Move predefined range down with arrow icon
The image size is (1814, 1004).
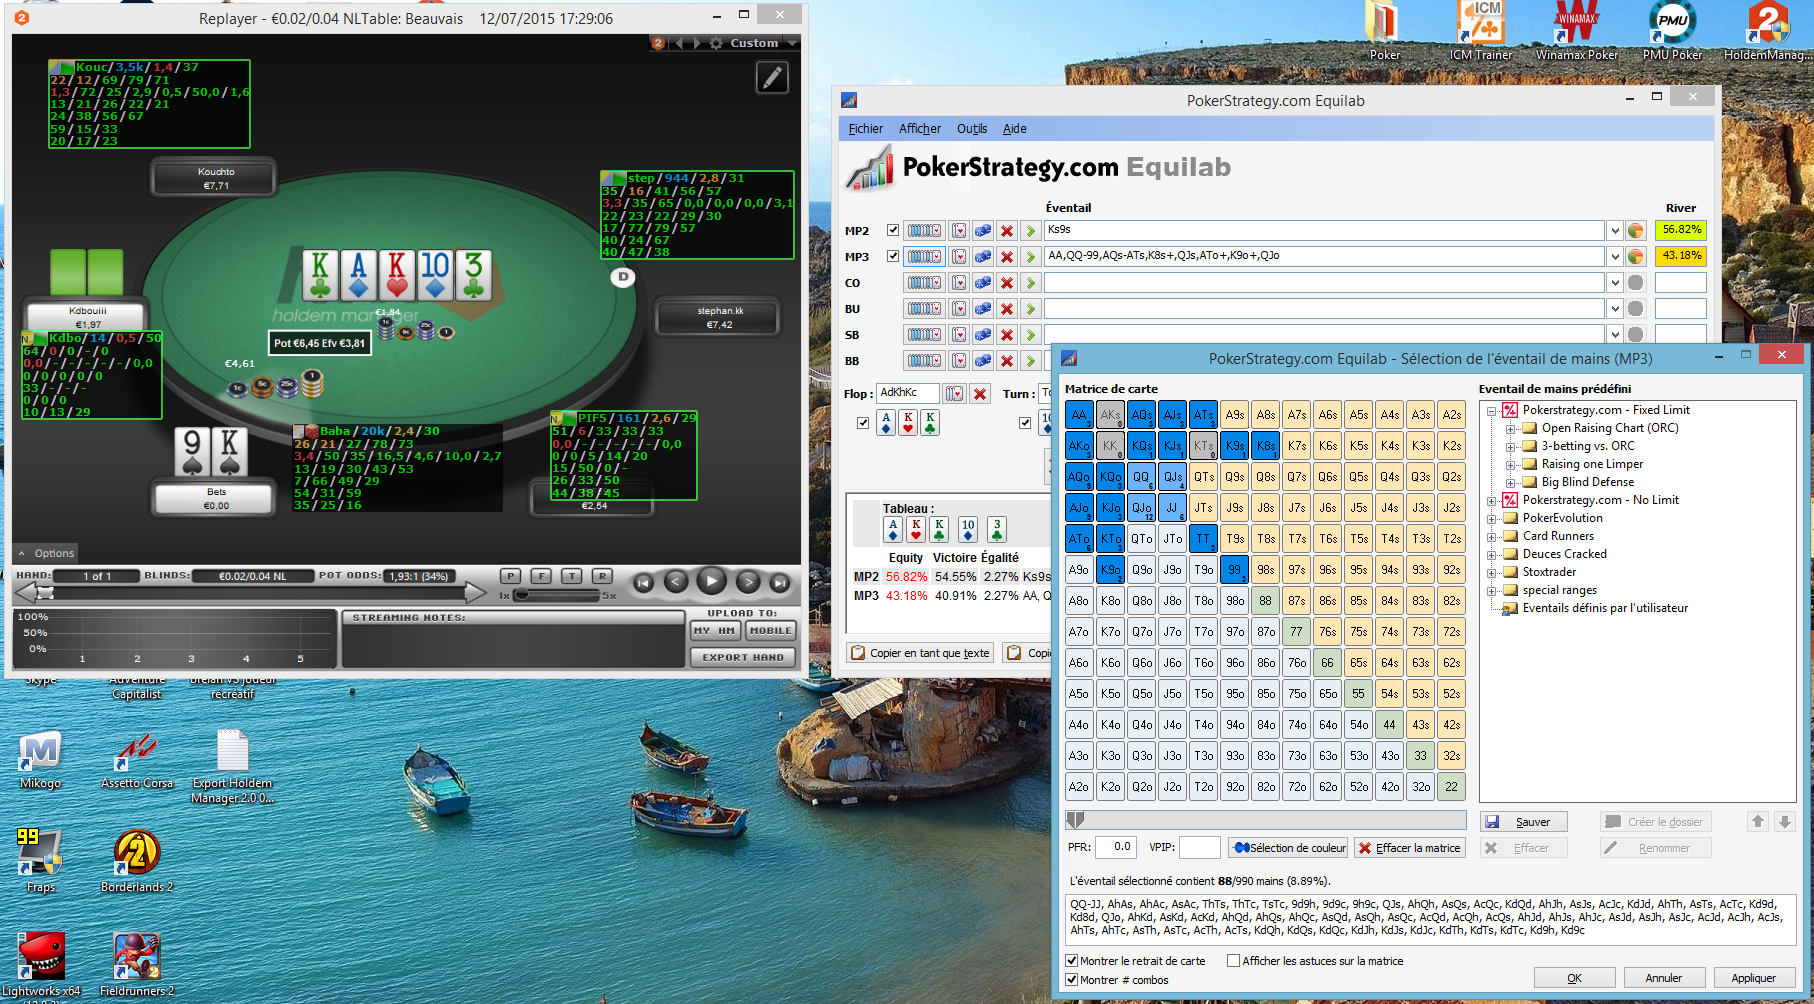click(x=1785, y=822)
